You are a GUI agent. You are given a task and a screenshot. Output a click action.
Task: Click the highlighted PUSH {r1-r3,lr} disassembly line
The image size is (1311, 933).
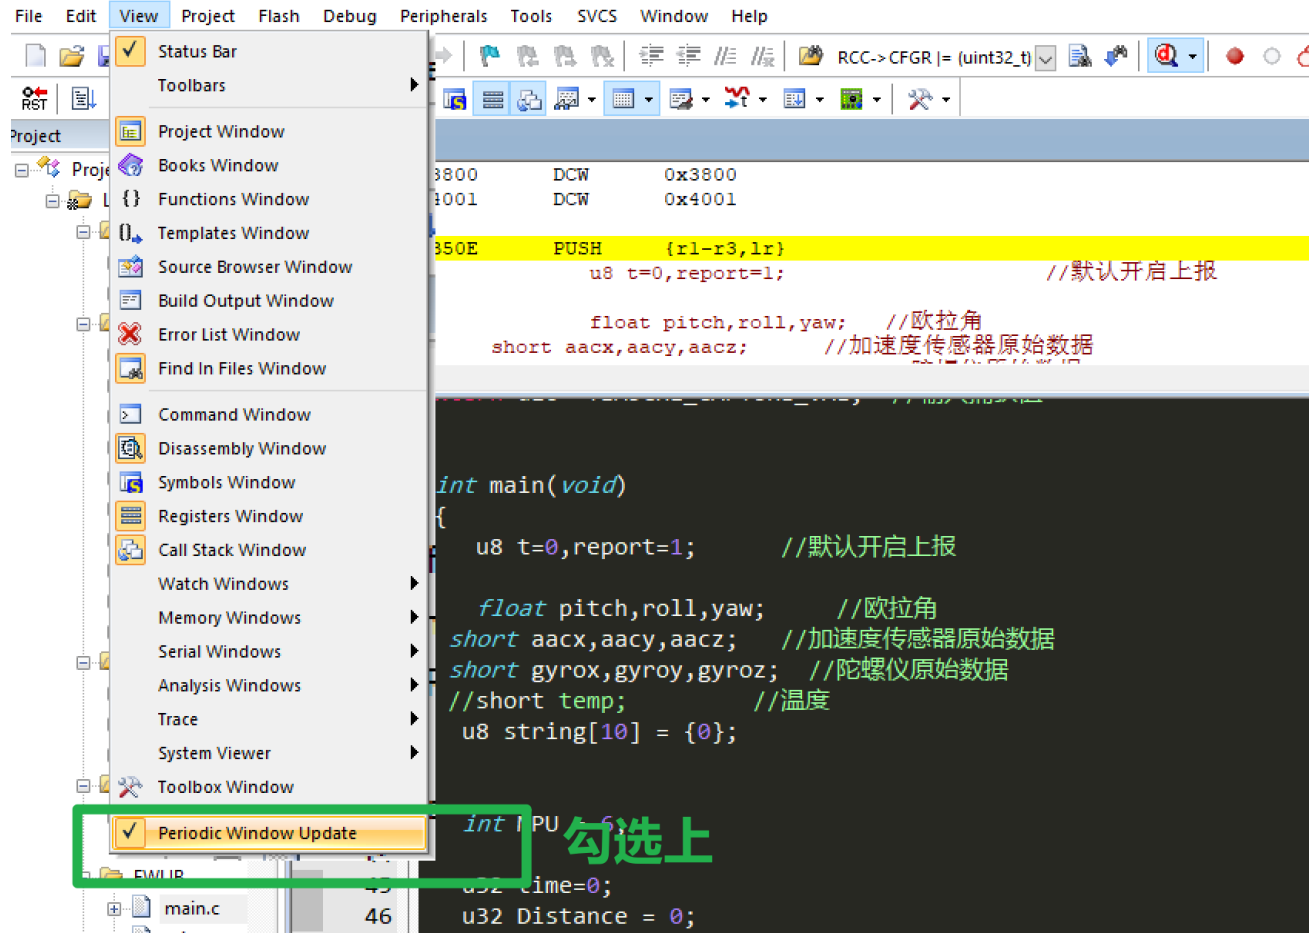(870, 248)
